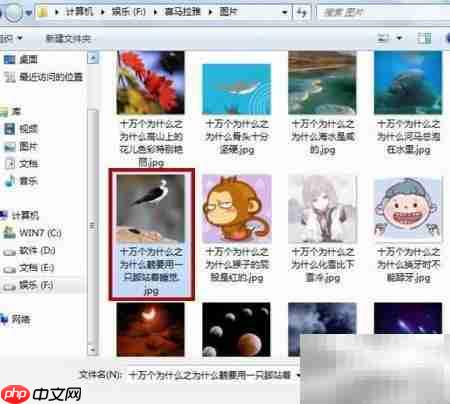The height and width of the screenshot is (404, 450).
Task: Select the 文档 (E:) drive
Action: point(29,268)
